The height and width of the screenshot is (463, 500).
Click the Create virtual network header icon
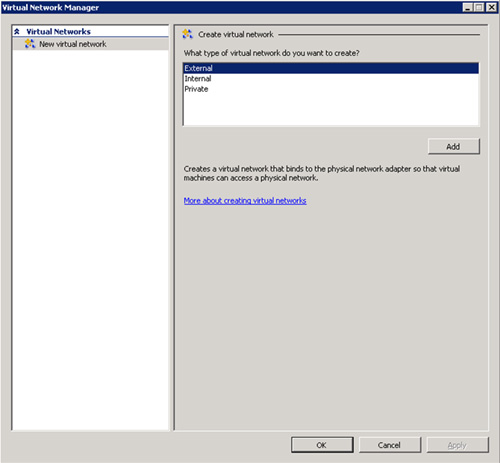click(187, 34)
